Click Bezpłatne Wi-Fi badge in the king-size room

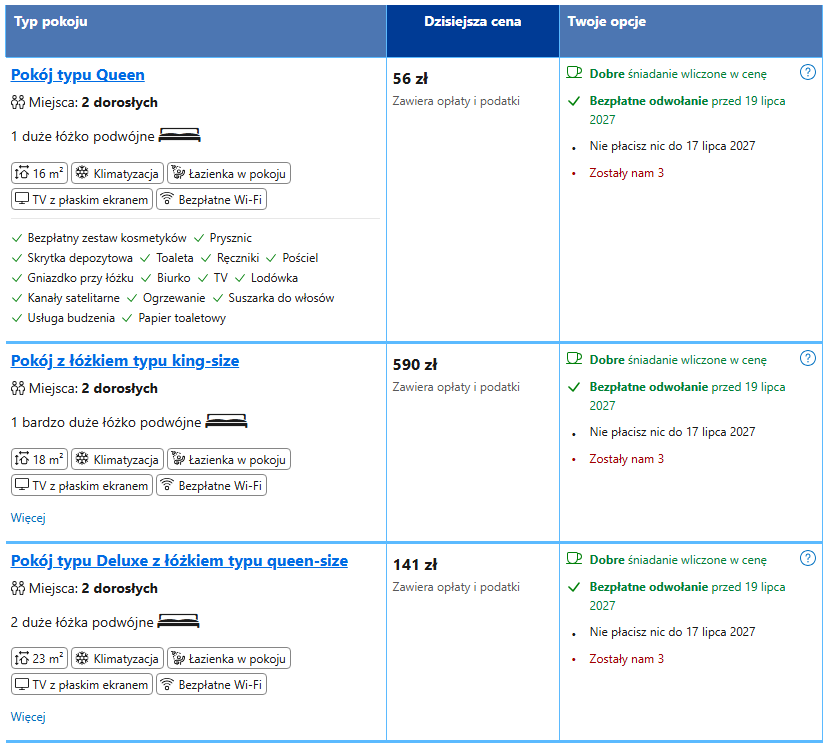click(x=212, y=485)
